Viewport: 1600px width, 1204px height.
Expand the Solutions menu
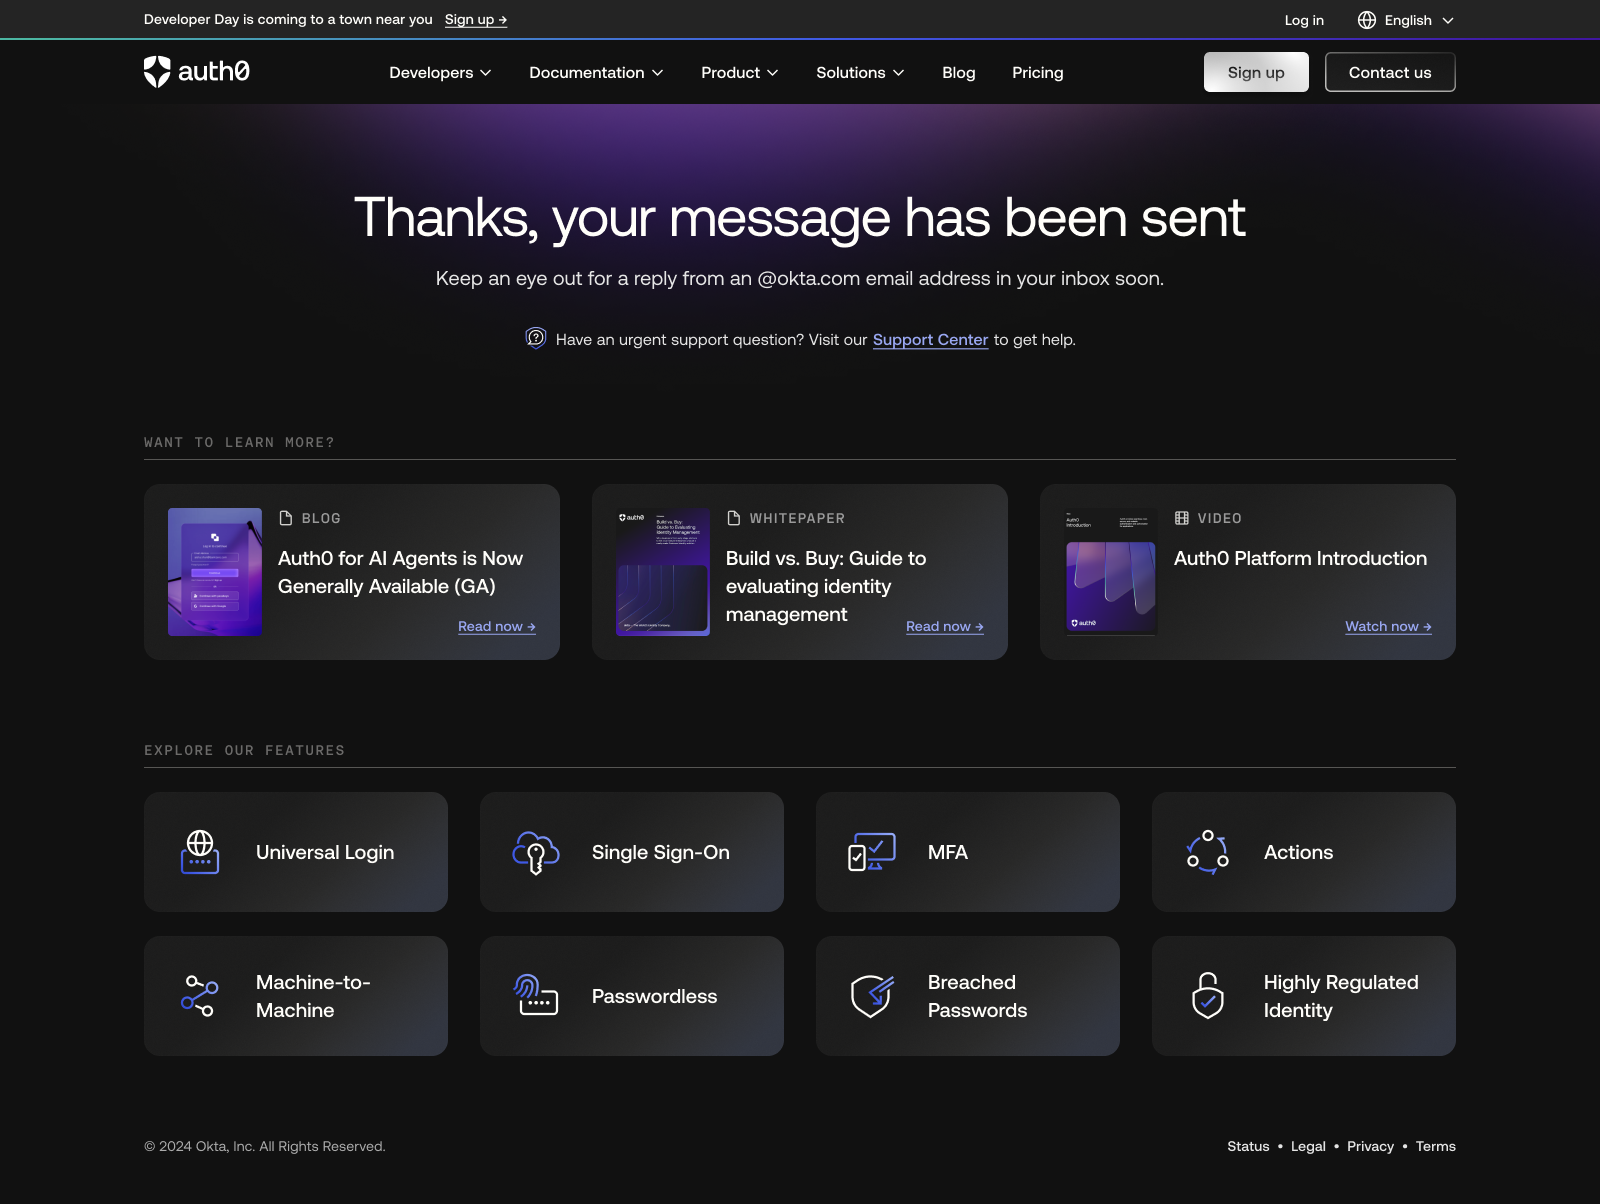tap(860, 73)
